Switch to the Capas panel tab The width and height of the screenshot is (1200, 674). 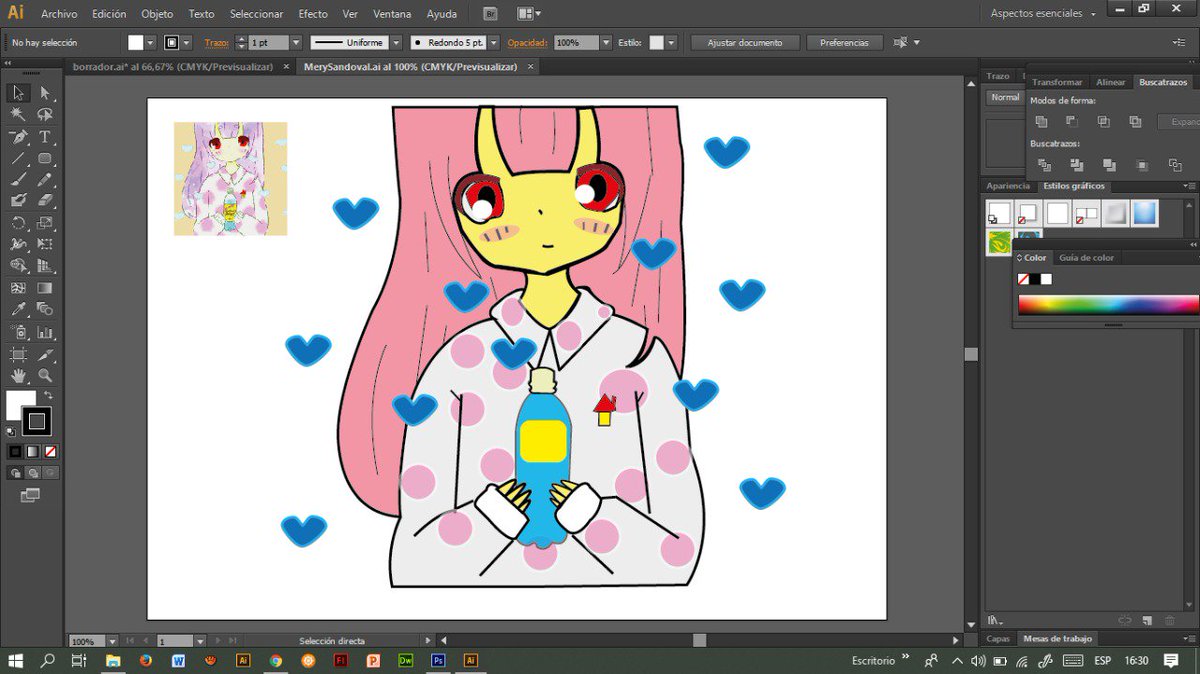click(998, 638)
